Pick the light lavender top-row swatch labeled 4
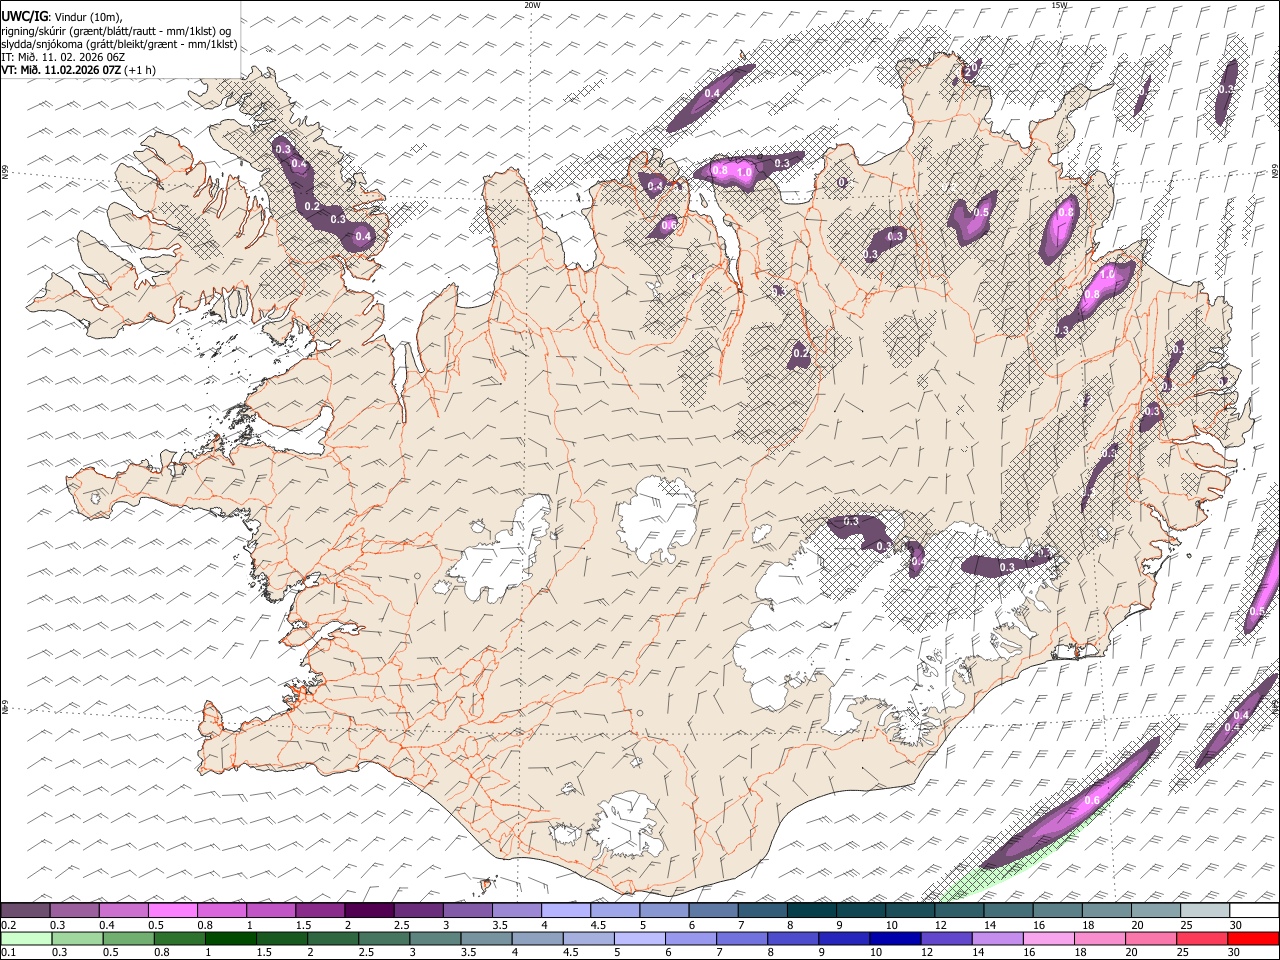This screenshot has width=1280, height=960. pos(564,910)
